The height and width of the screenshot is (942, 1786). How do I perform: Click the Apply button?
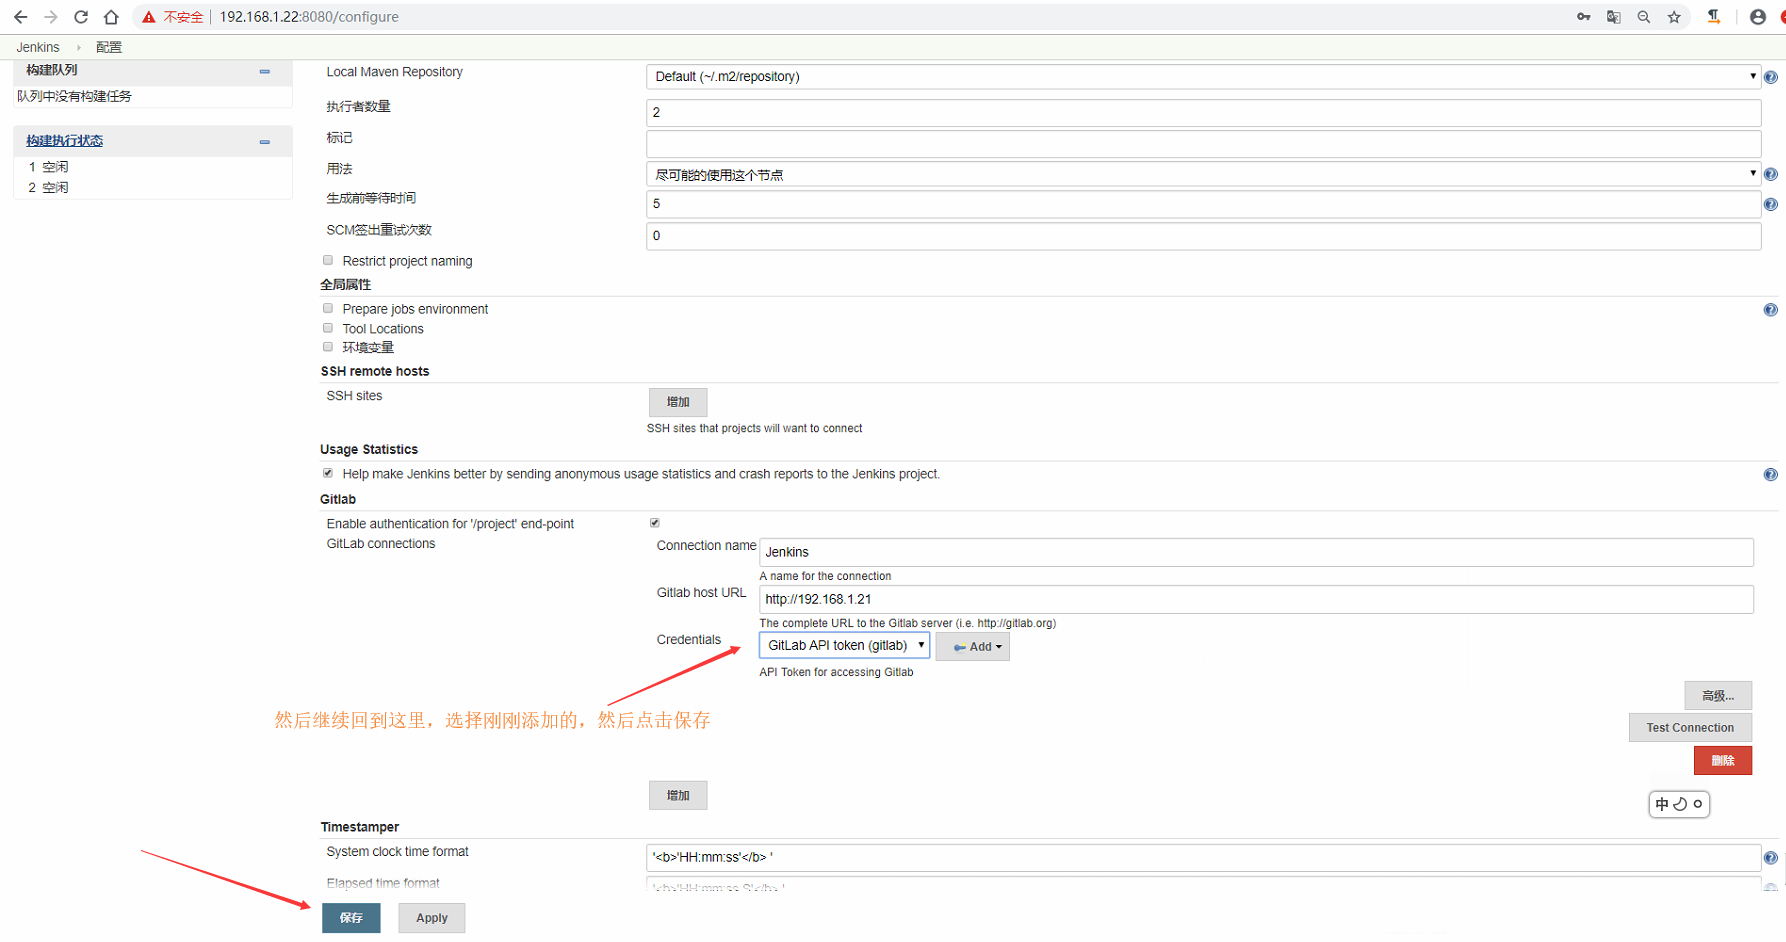click(432, 918)
